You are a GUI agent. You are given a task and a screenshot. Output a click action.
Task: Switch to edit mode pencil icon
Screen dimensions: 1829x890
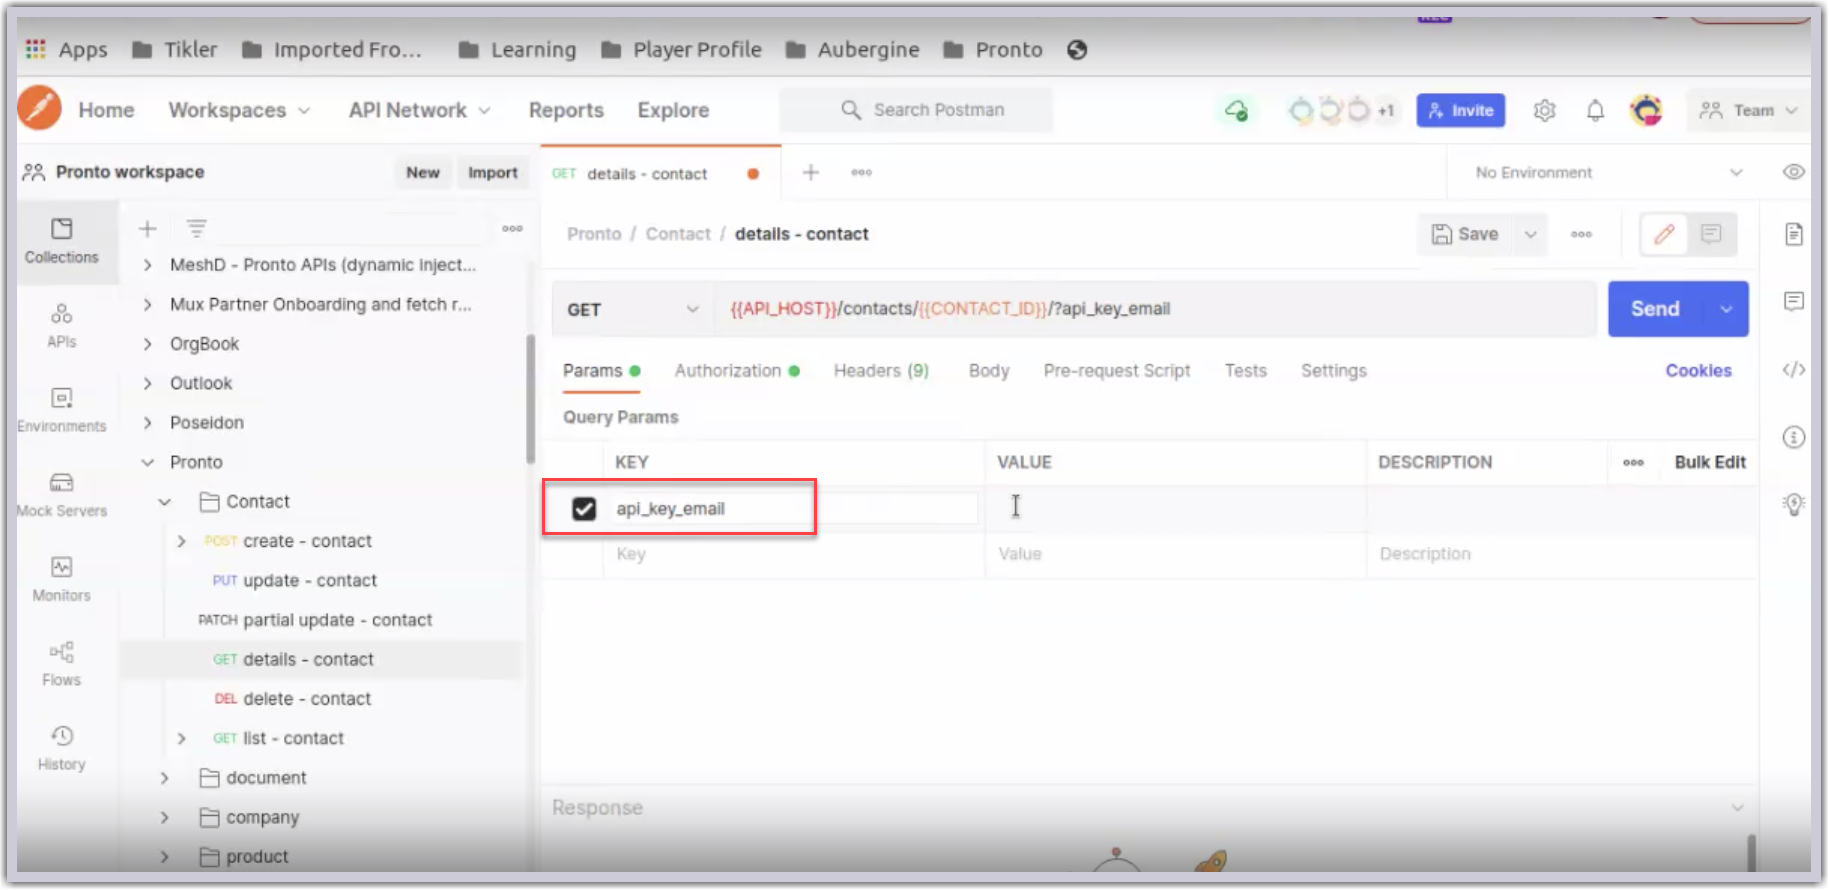[x=1664, y=234]
